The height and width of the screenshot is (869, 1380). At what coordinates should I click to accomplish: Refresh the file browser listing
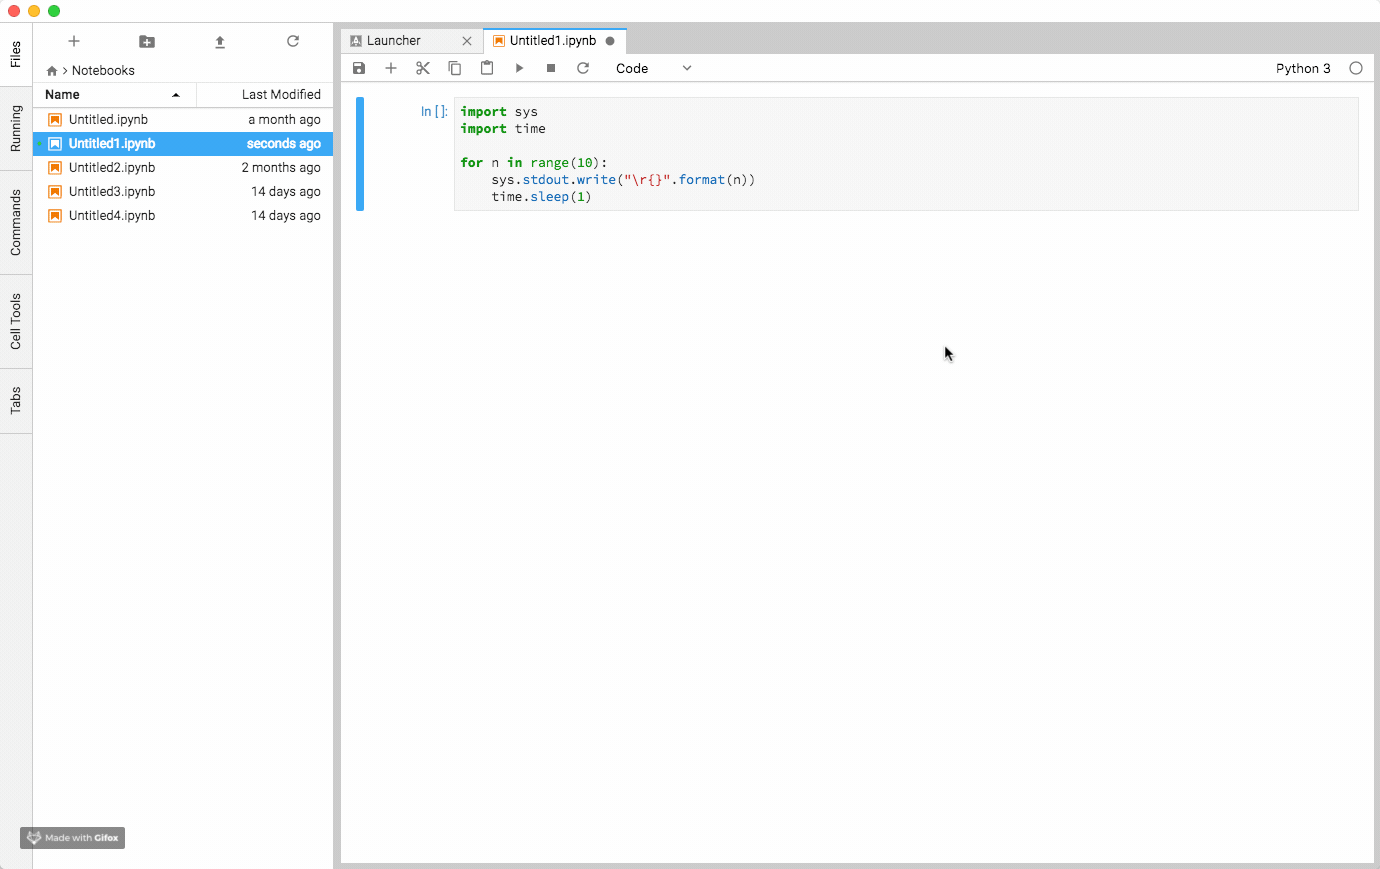pyautogui.click(x=293, y=41)
